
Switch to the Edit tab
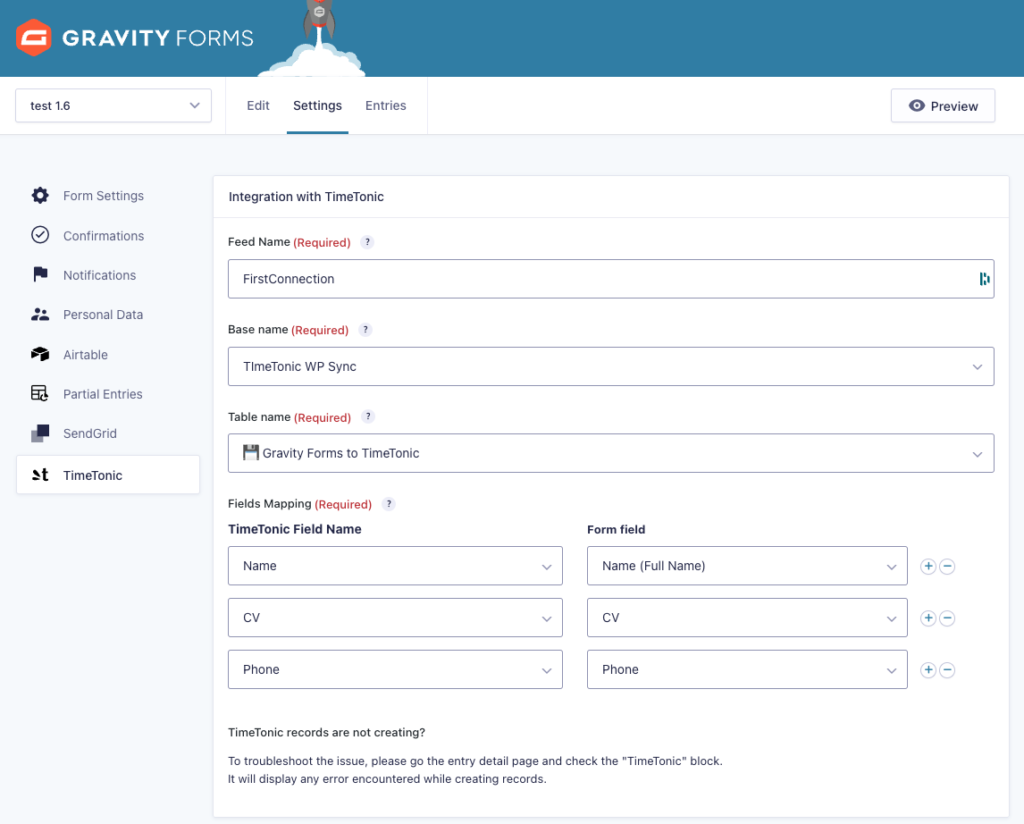[x=258, y=106]
